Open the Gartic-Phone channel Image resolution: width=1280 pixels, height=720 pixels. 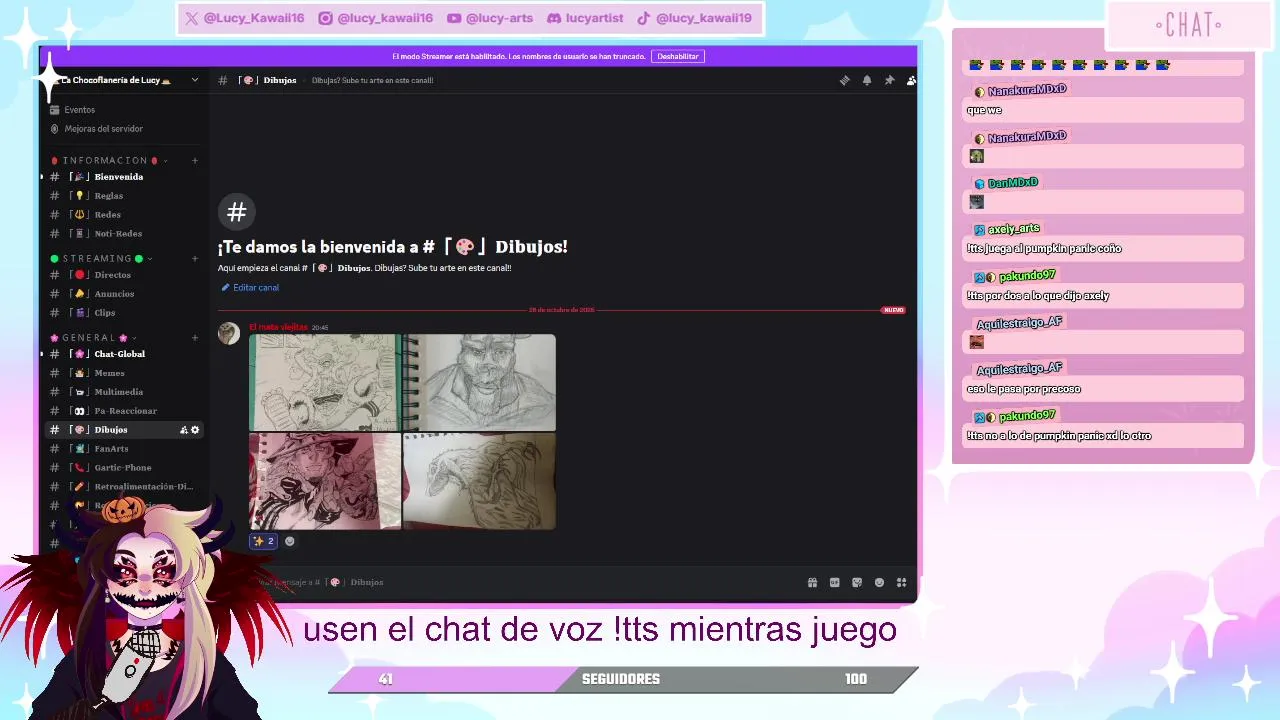(x=124, y=468)
